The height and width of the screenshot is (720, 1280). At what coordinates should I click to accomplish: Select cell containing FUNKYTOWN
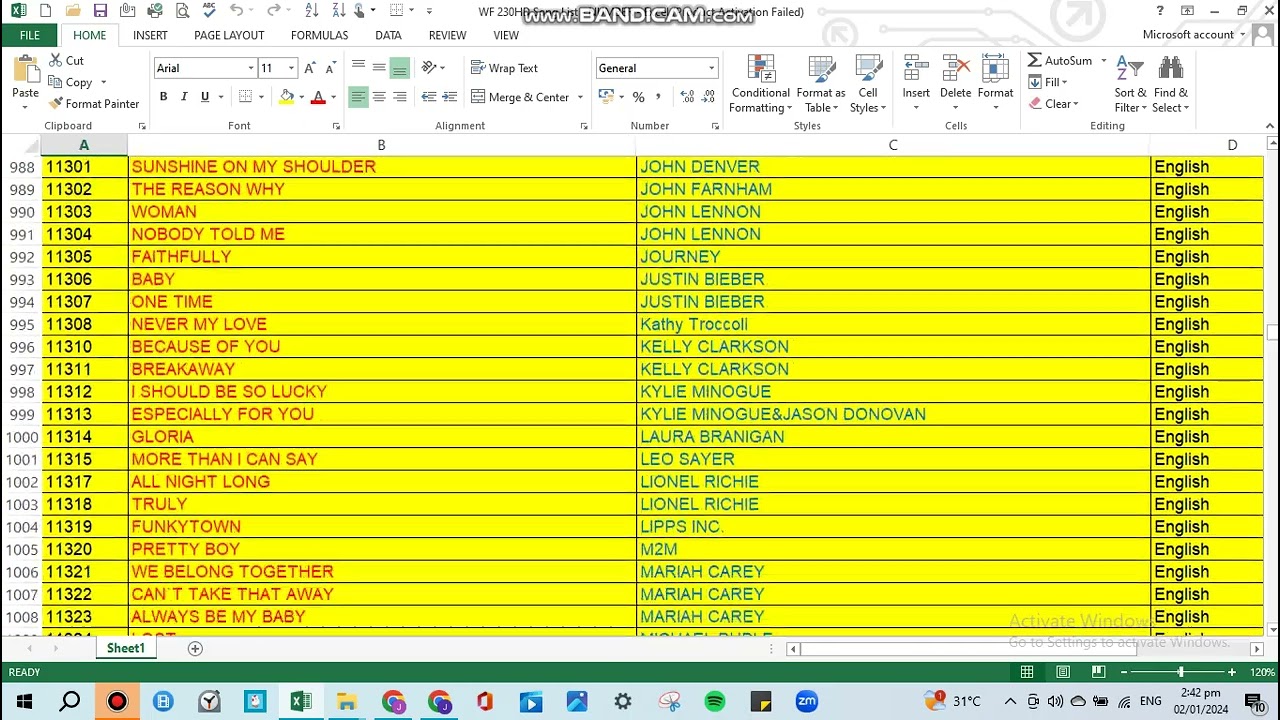pos(381,527)
